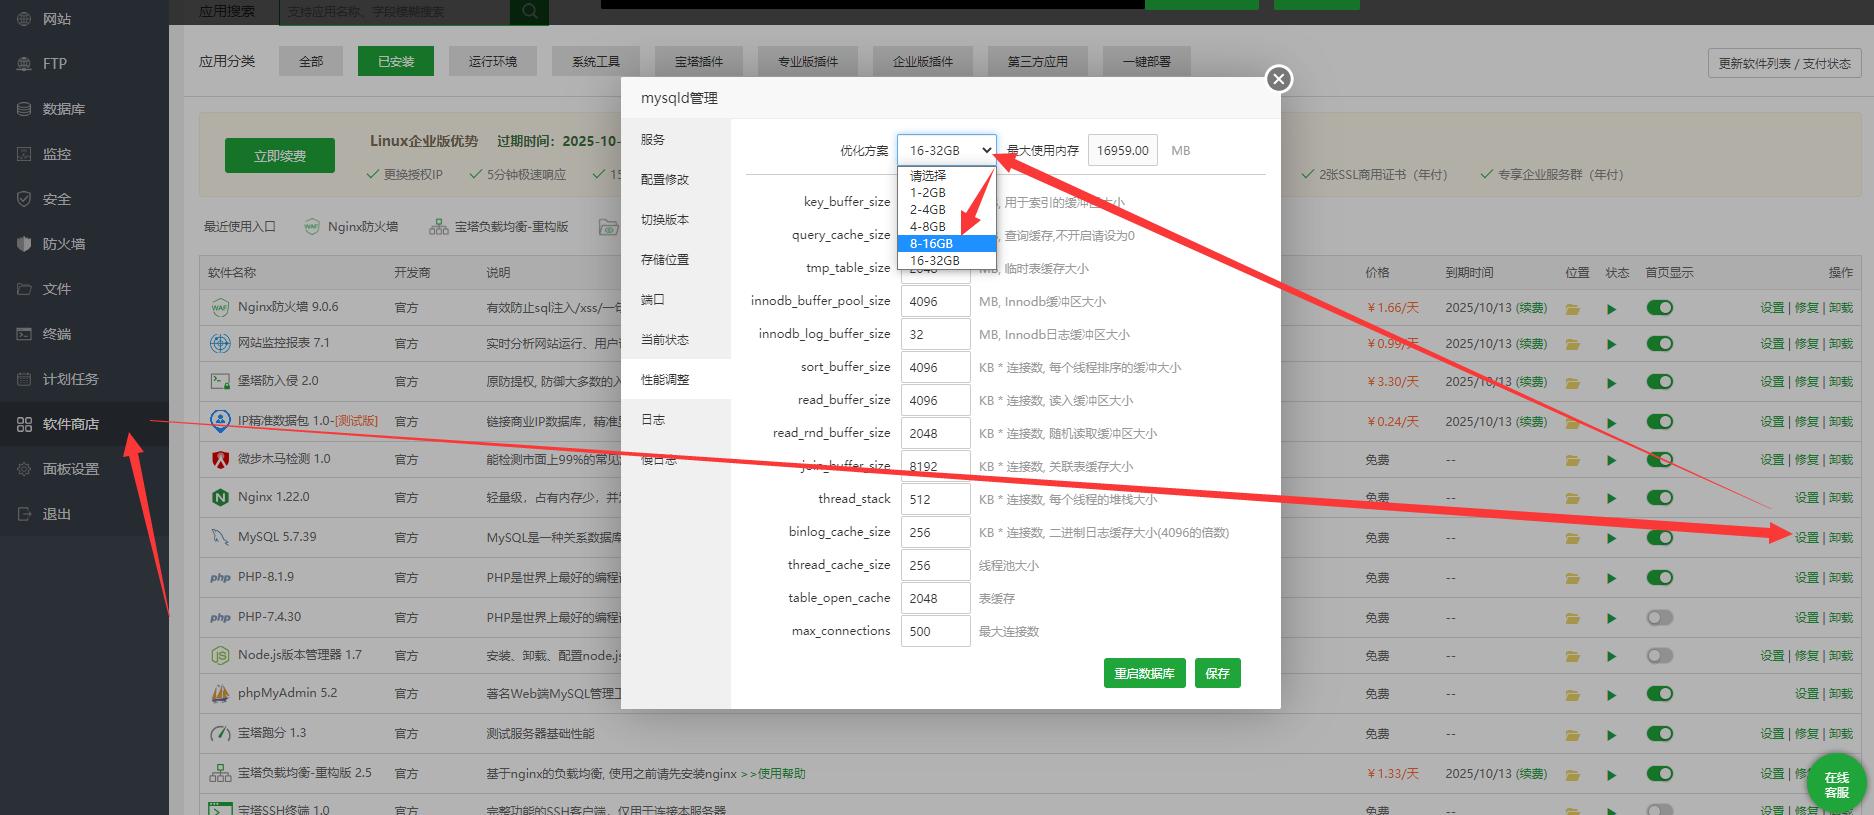This screenshot has width=1874, height=815.
Task: Click the Nginx防火墙 row icon
Action: coord(220,308)
